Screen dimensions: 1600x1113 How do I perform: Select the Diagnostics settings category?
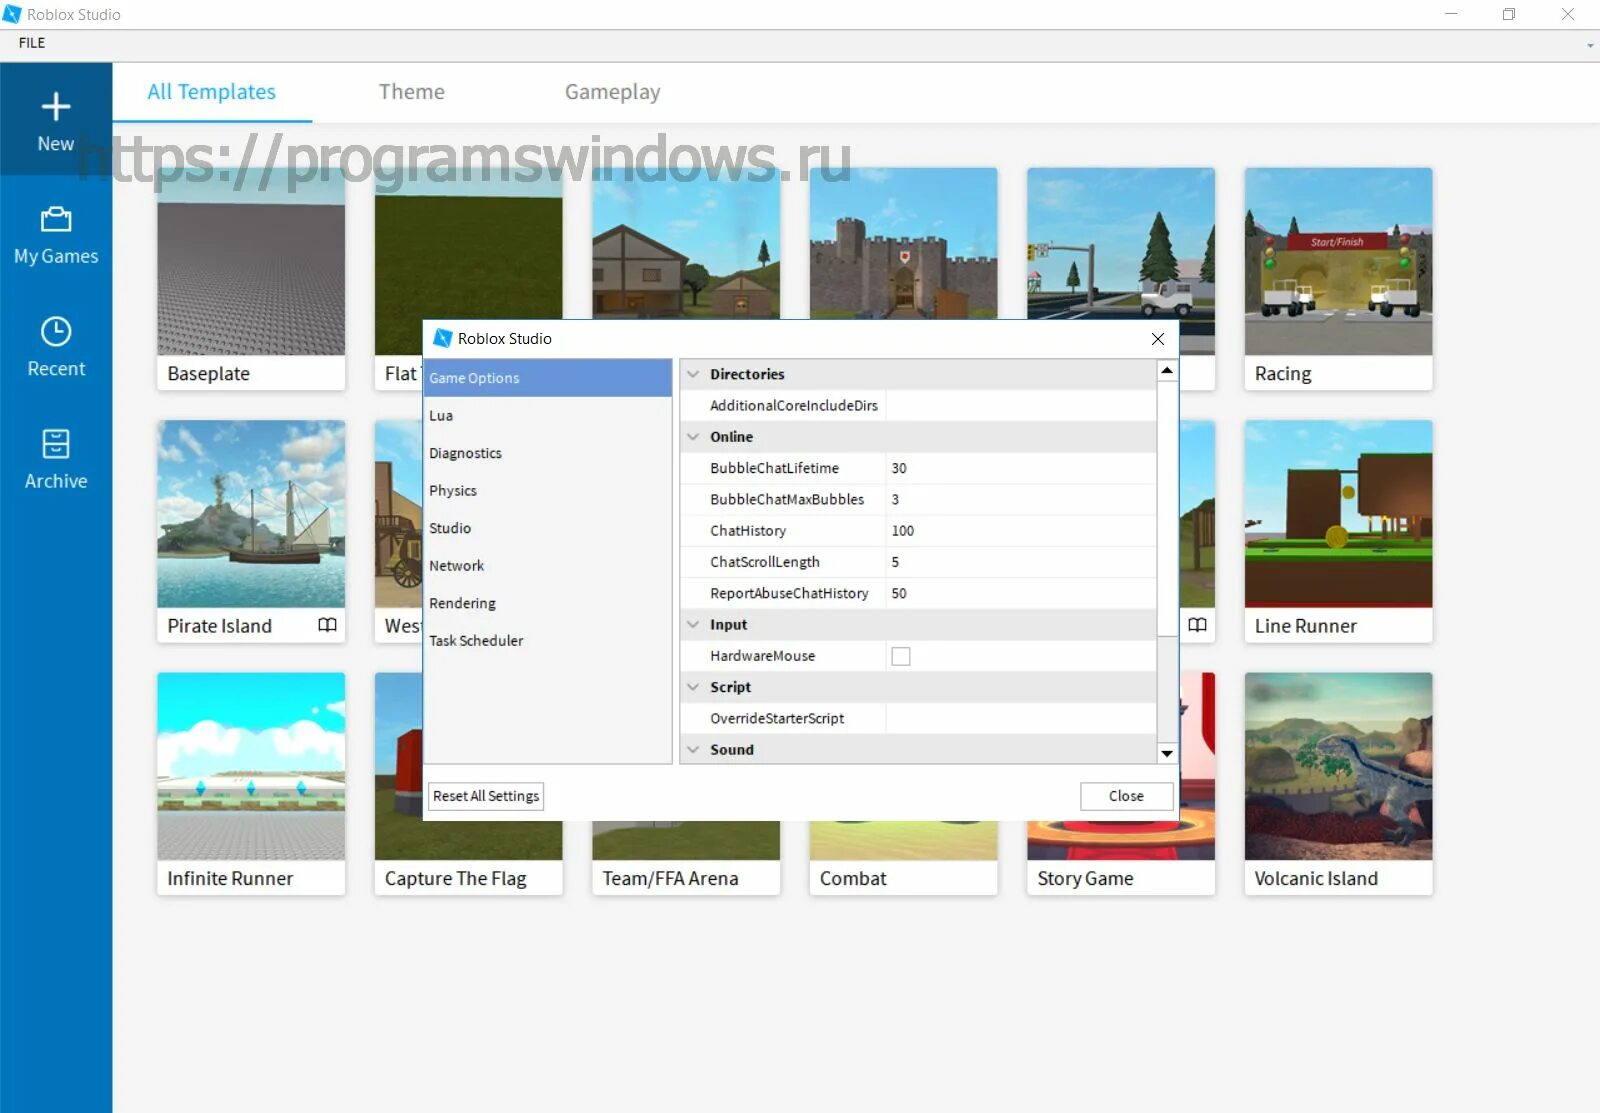click(x=548, y=453)
